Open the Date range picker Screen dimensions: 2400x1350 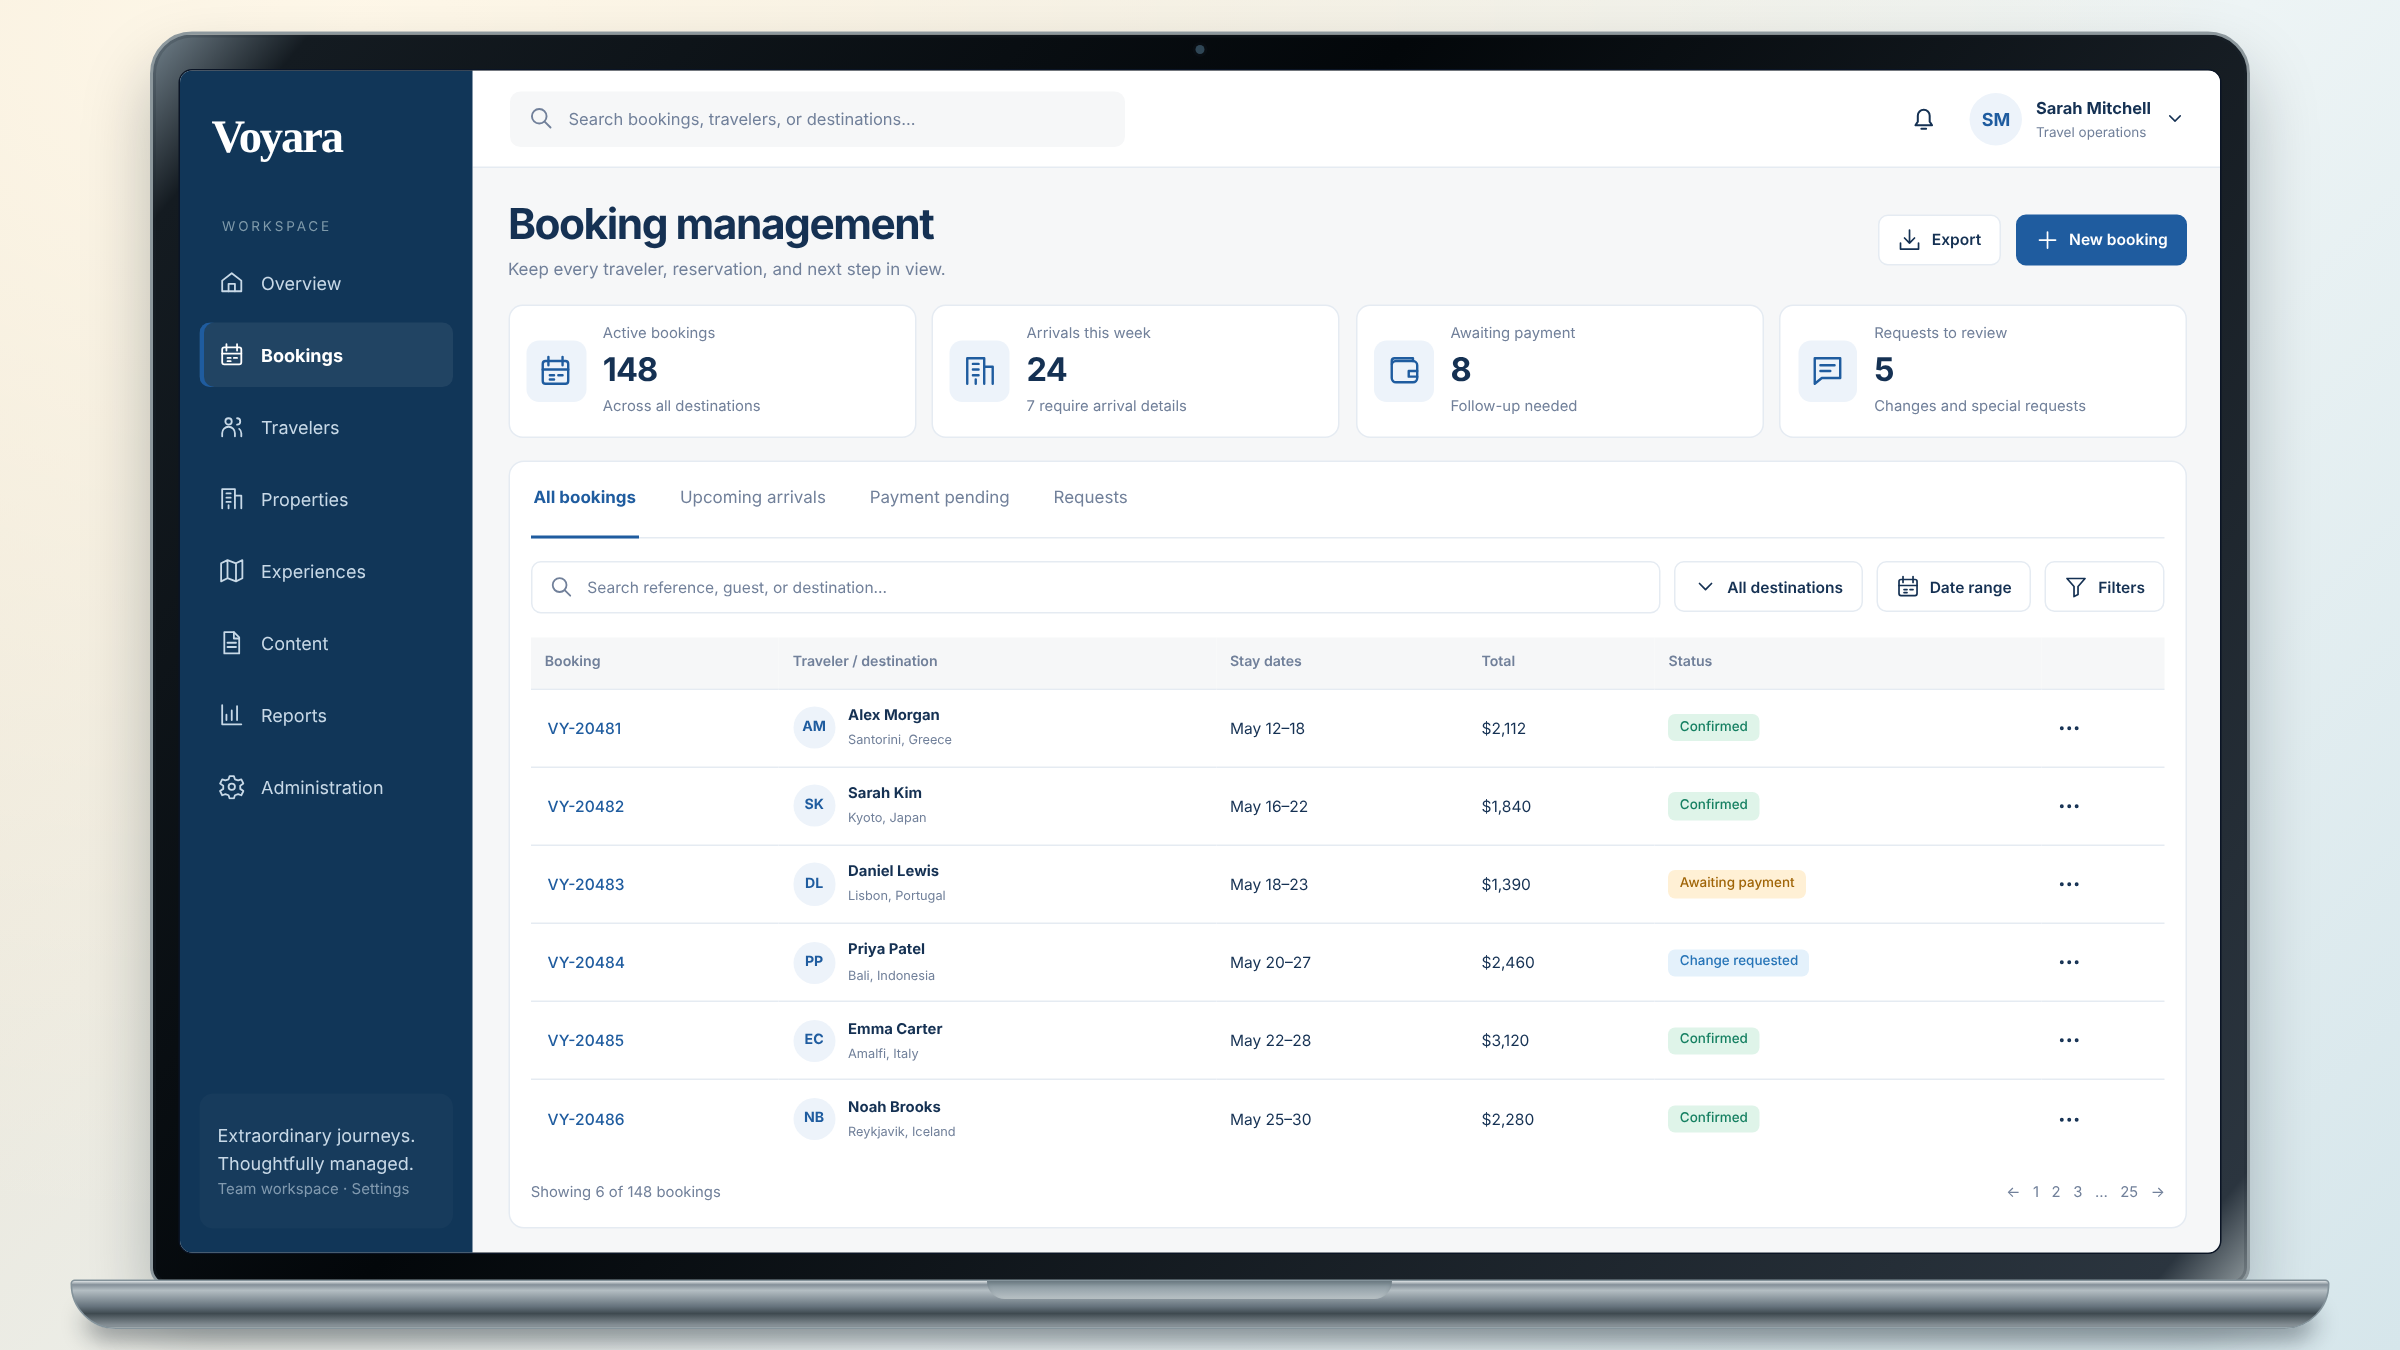(x=1953, y=587)
